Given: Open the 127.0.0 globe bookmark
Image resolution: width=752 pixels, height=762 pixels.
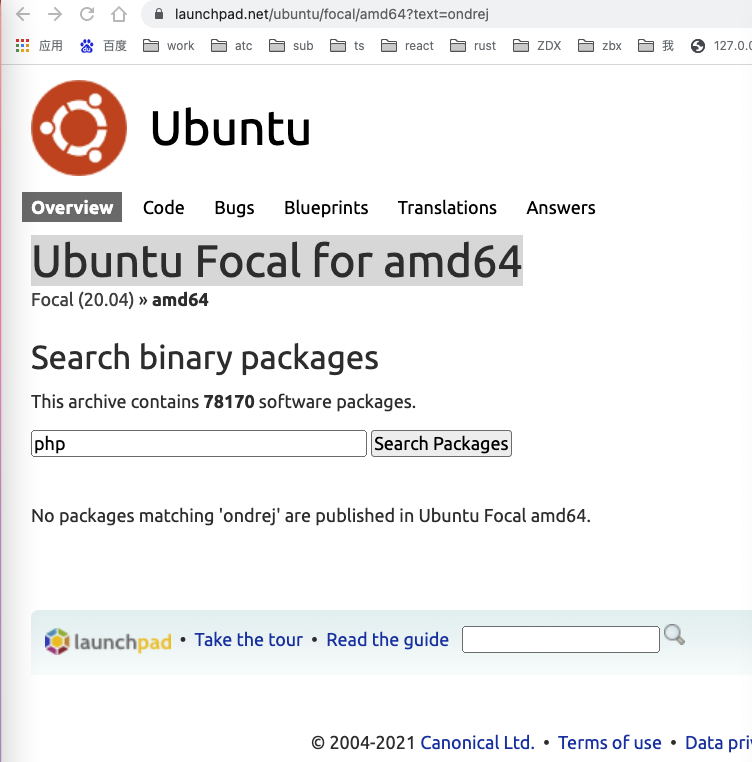Looking at the screenshot, I should pos(720,46).
